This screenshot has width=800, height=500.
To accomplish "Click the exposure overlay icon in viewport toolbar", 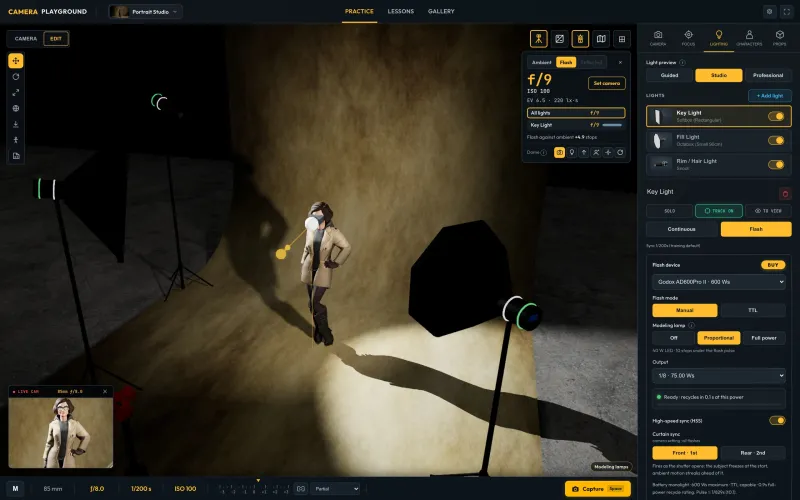I will tap(560, 39).
